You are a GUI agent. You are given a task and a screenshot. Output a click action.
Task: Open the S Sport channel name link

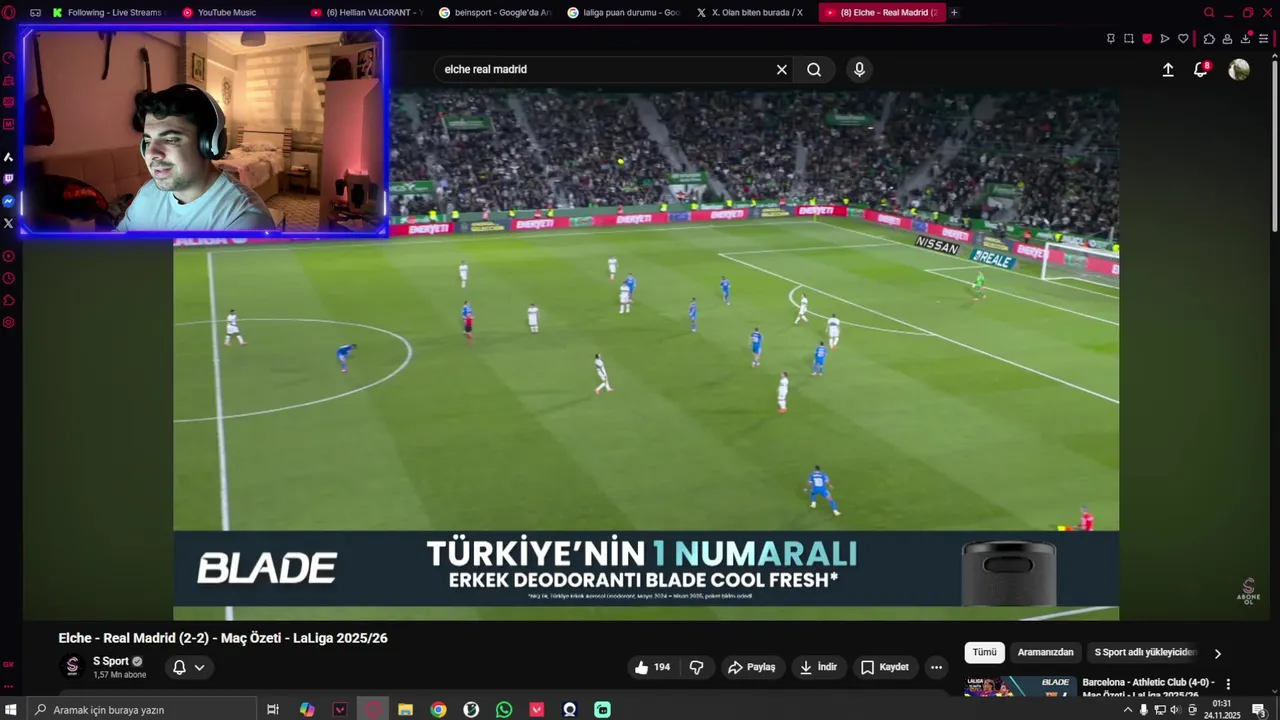[111, 661]
